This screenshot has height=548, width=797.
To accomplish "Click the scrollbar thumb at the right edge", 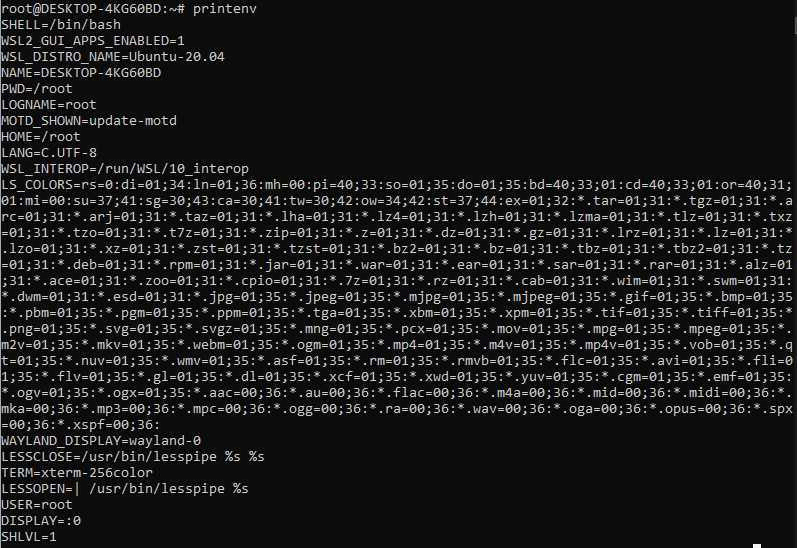I will [x=794, y=24].
